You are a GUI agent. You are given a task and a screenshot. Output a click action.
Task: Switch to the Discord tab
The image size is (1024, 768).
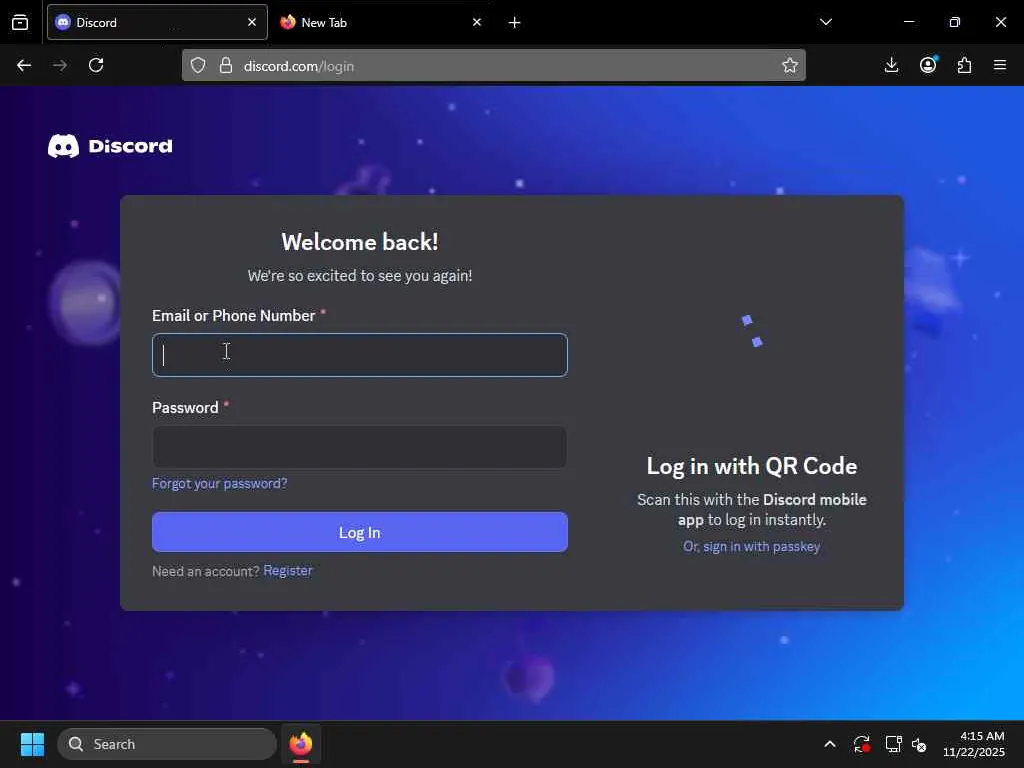tap(157, 22)
